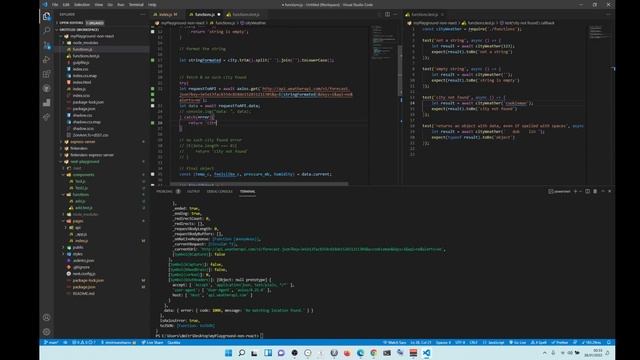Switch to the Terminal tab

(247, 191)
